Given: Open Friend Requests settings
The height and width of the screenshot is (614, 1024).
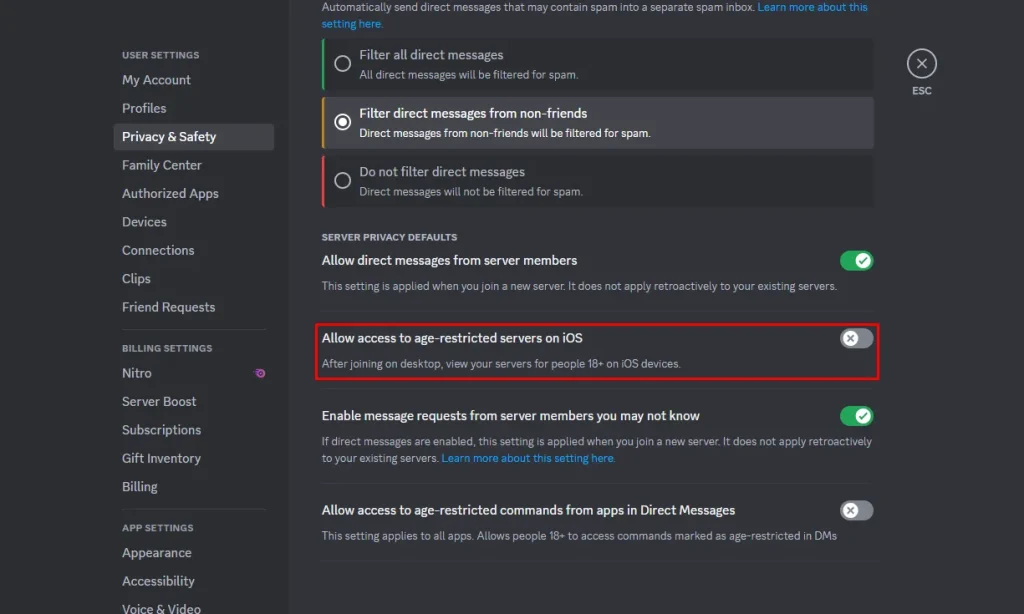Looking at the screenshot, I should pos(168,307).
